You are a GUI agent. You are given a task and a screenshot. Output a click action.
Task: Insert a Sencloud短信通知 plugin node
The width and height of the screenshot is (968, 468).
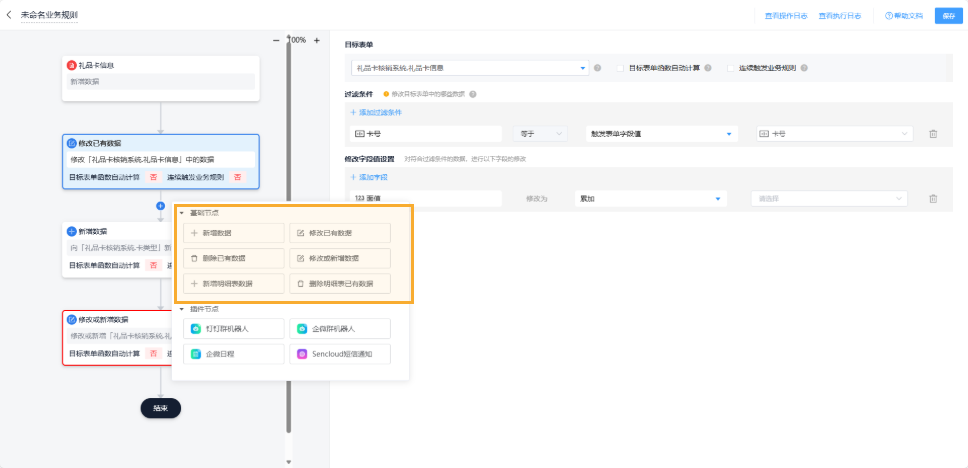(340, 354)
